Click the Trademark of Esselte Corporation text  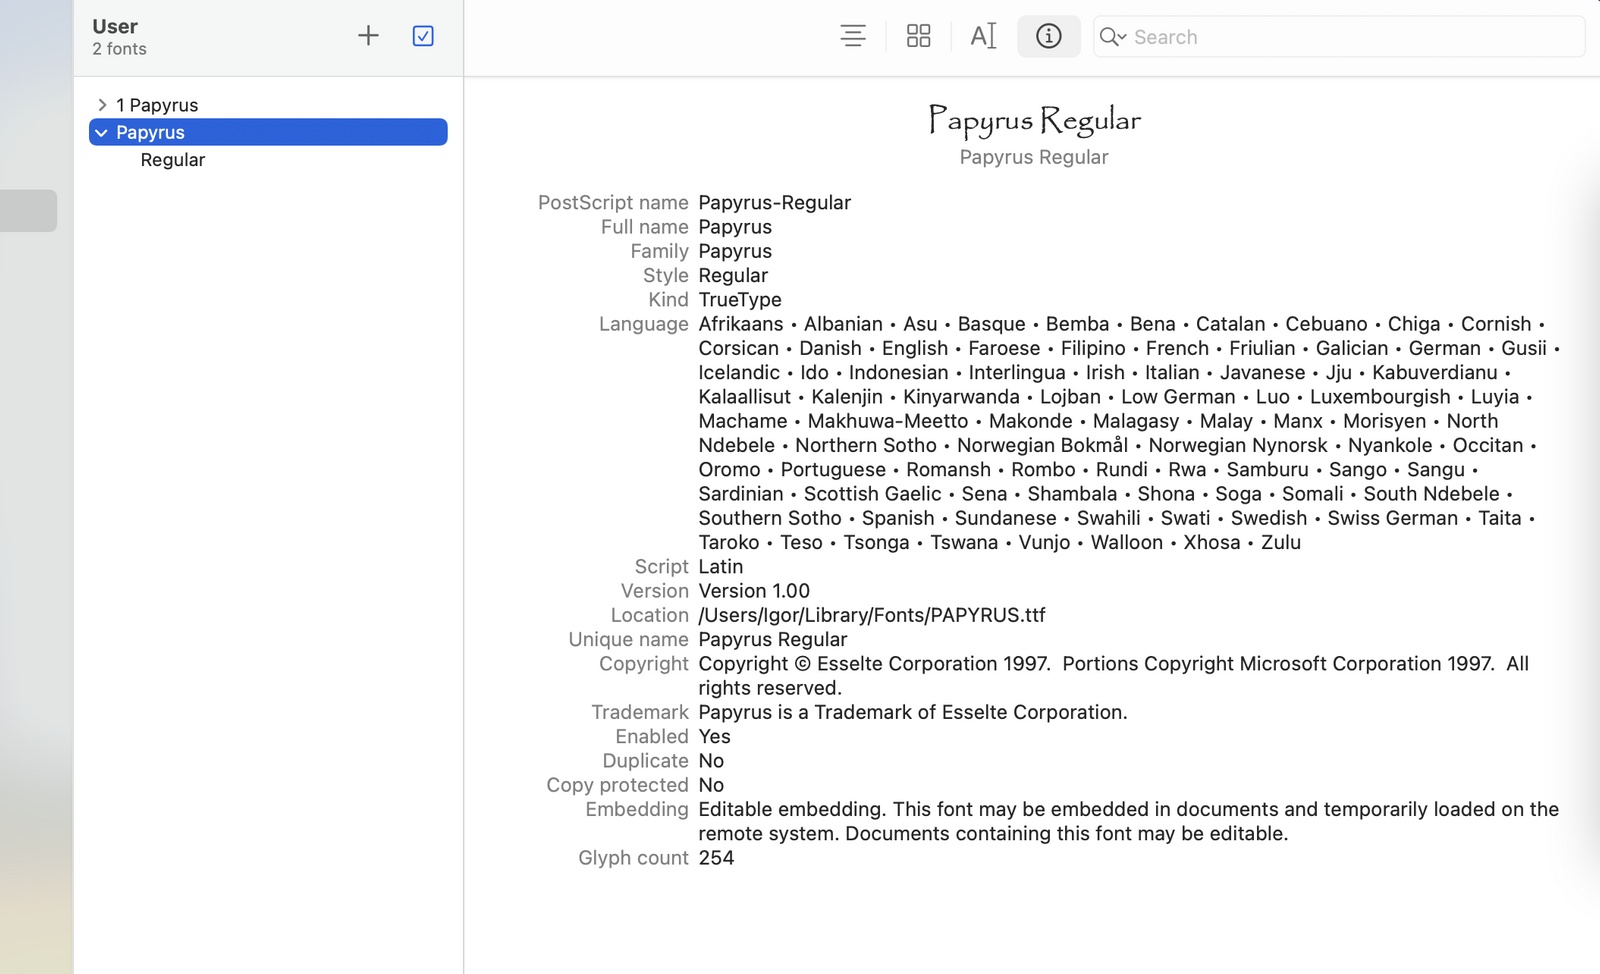912,712
